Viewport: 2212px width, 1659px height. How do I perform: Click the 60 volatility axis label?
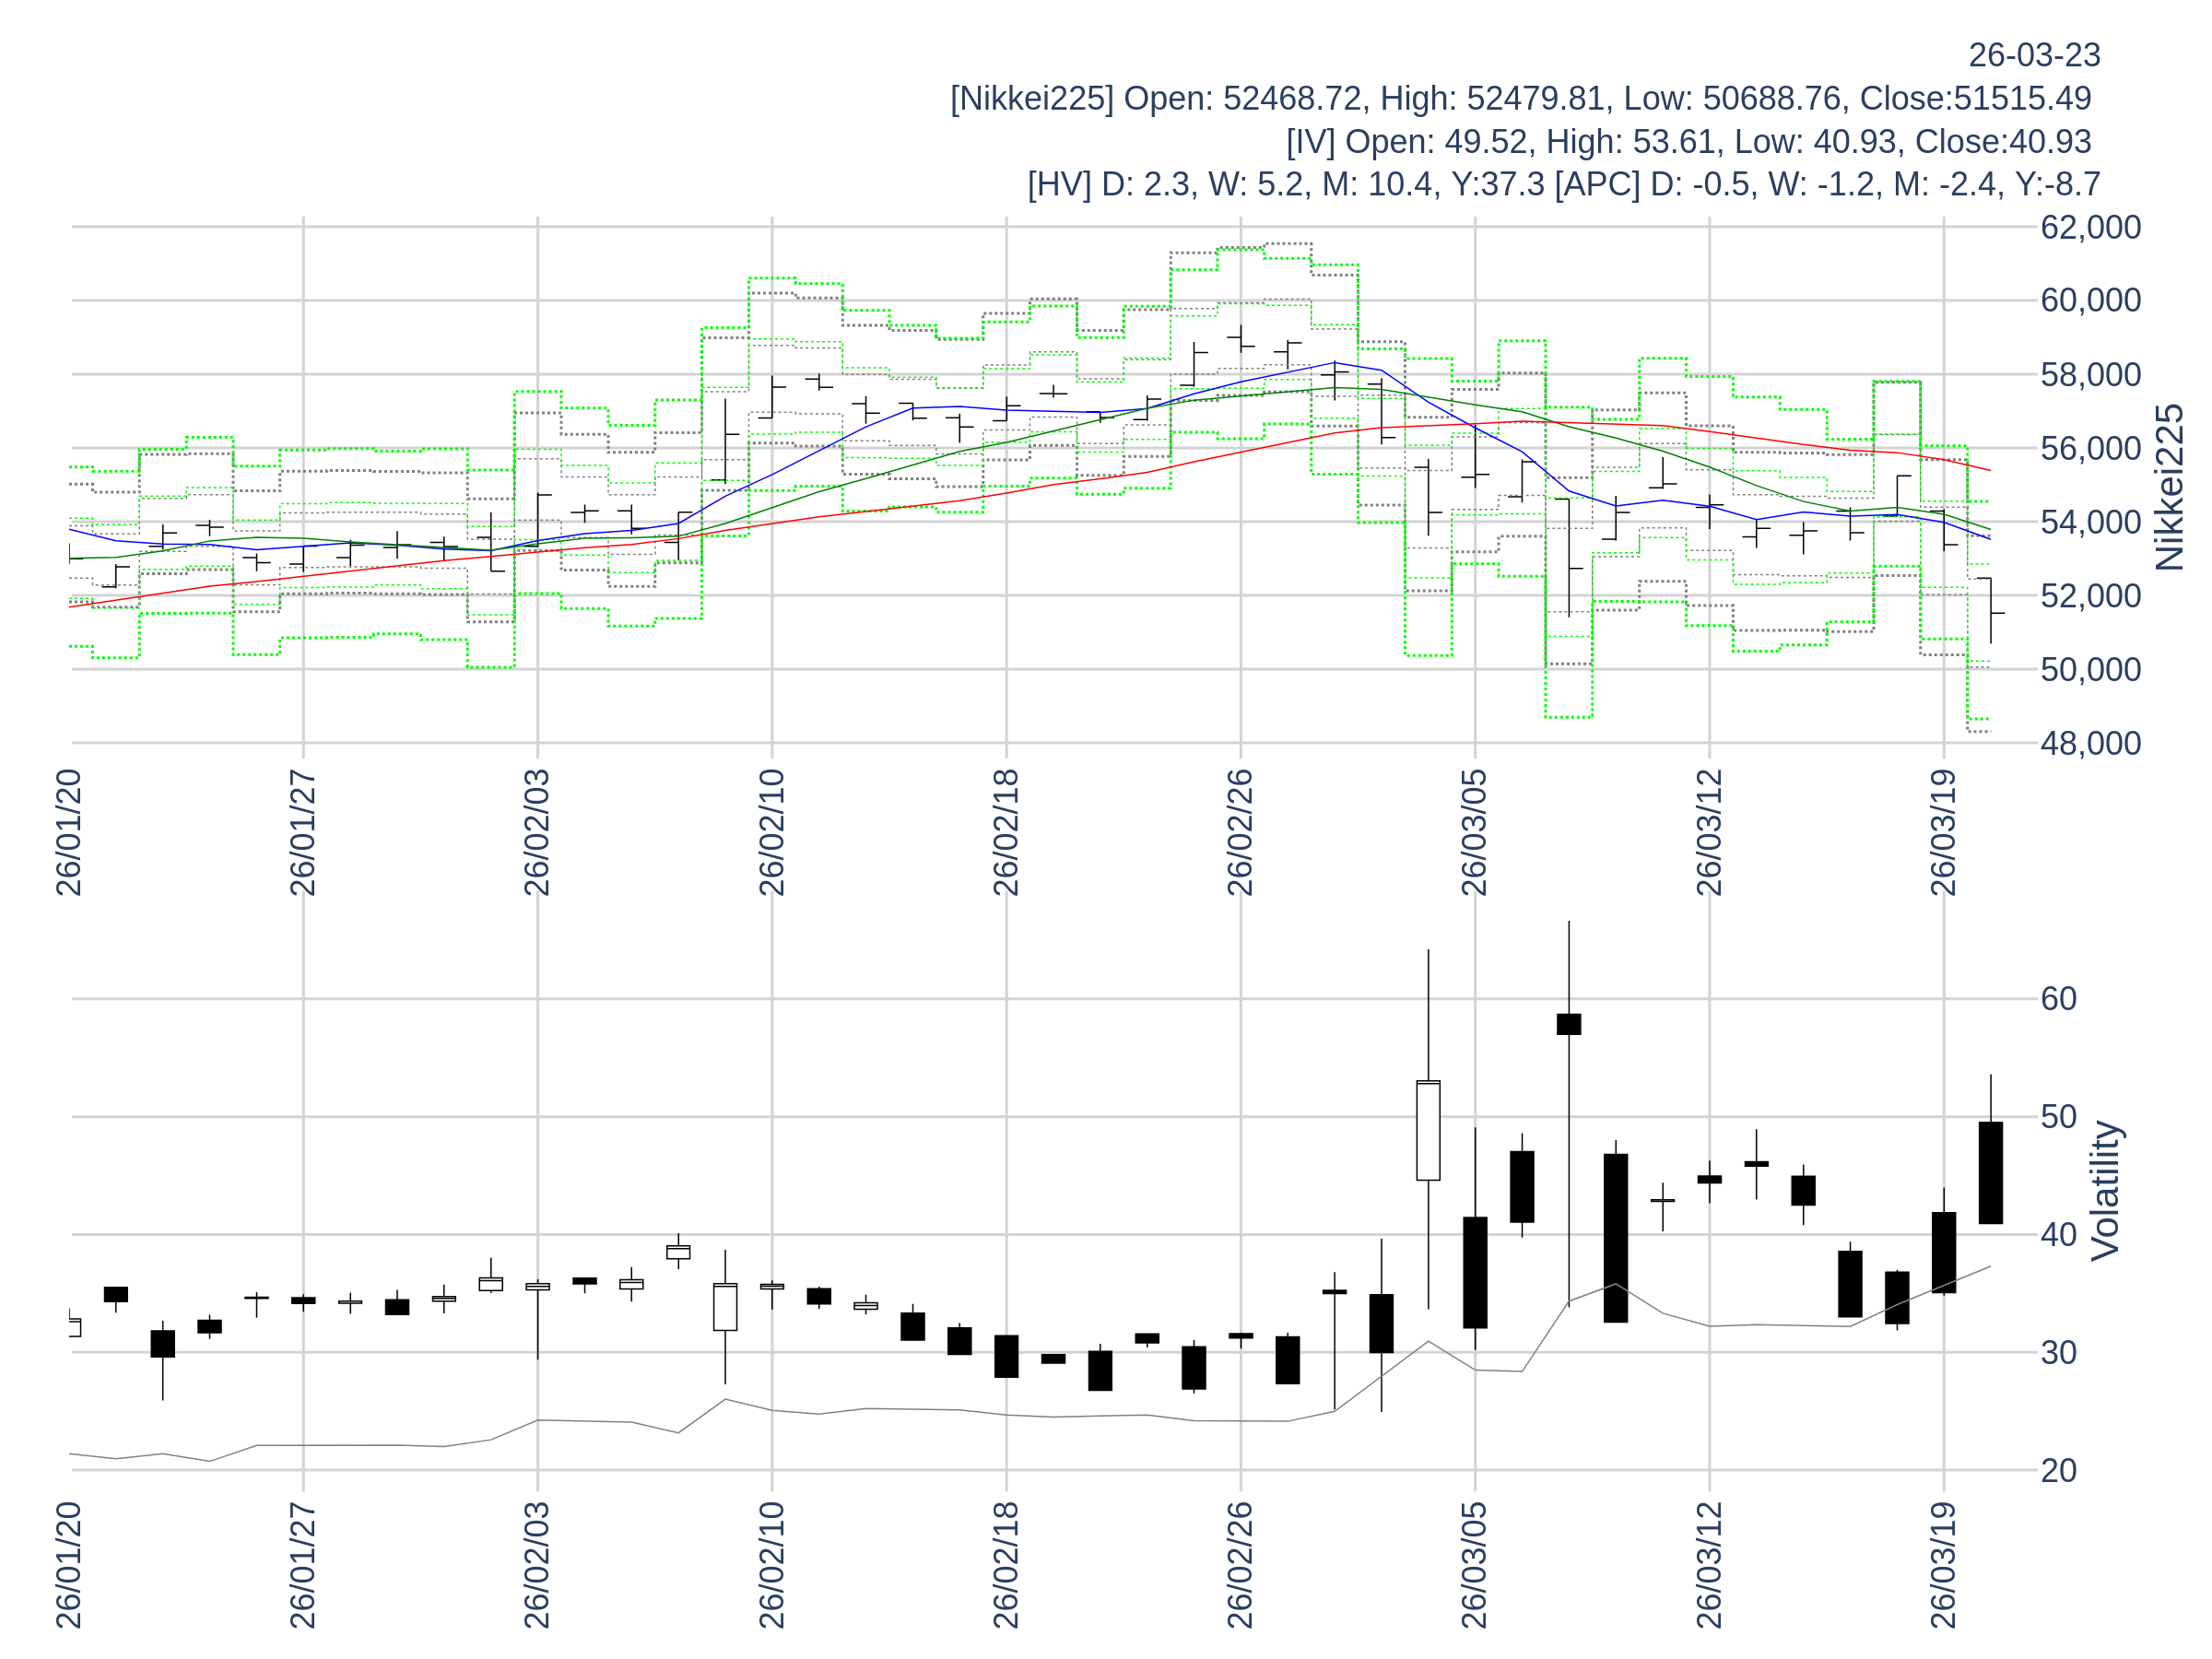pos(2058,999)
